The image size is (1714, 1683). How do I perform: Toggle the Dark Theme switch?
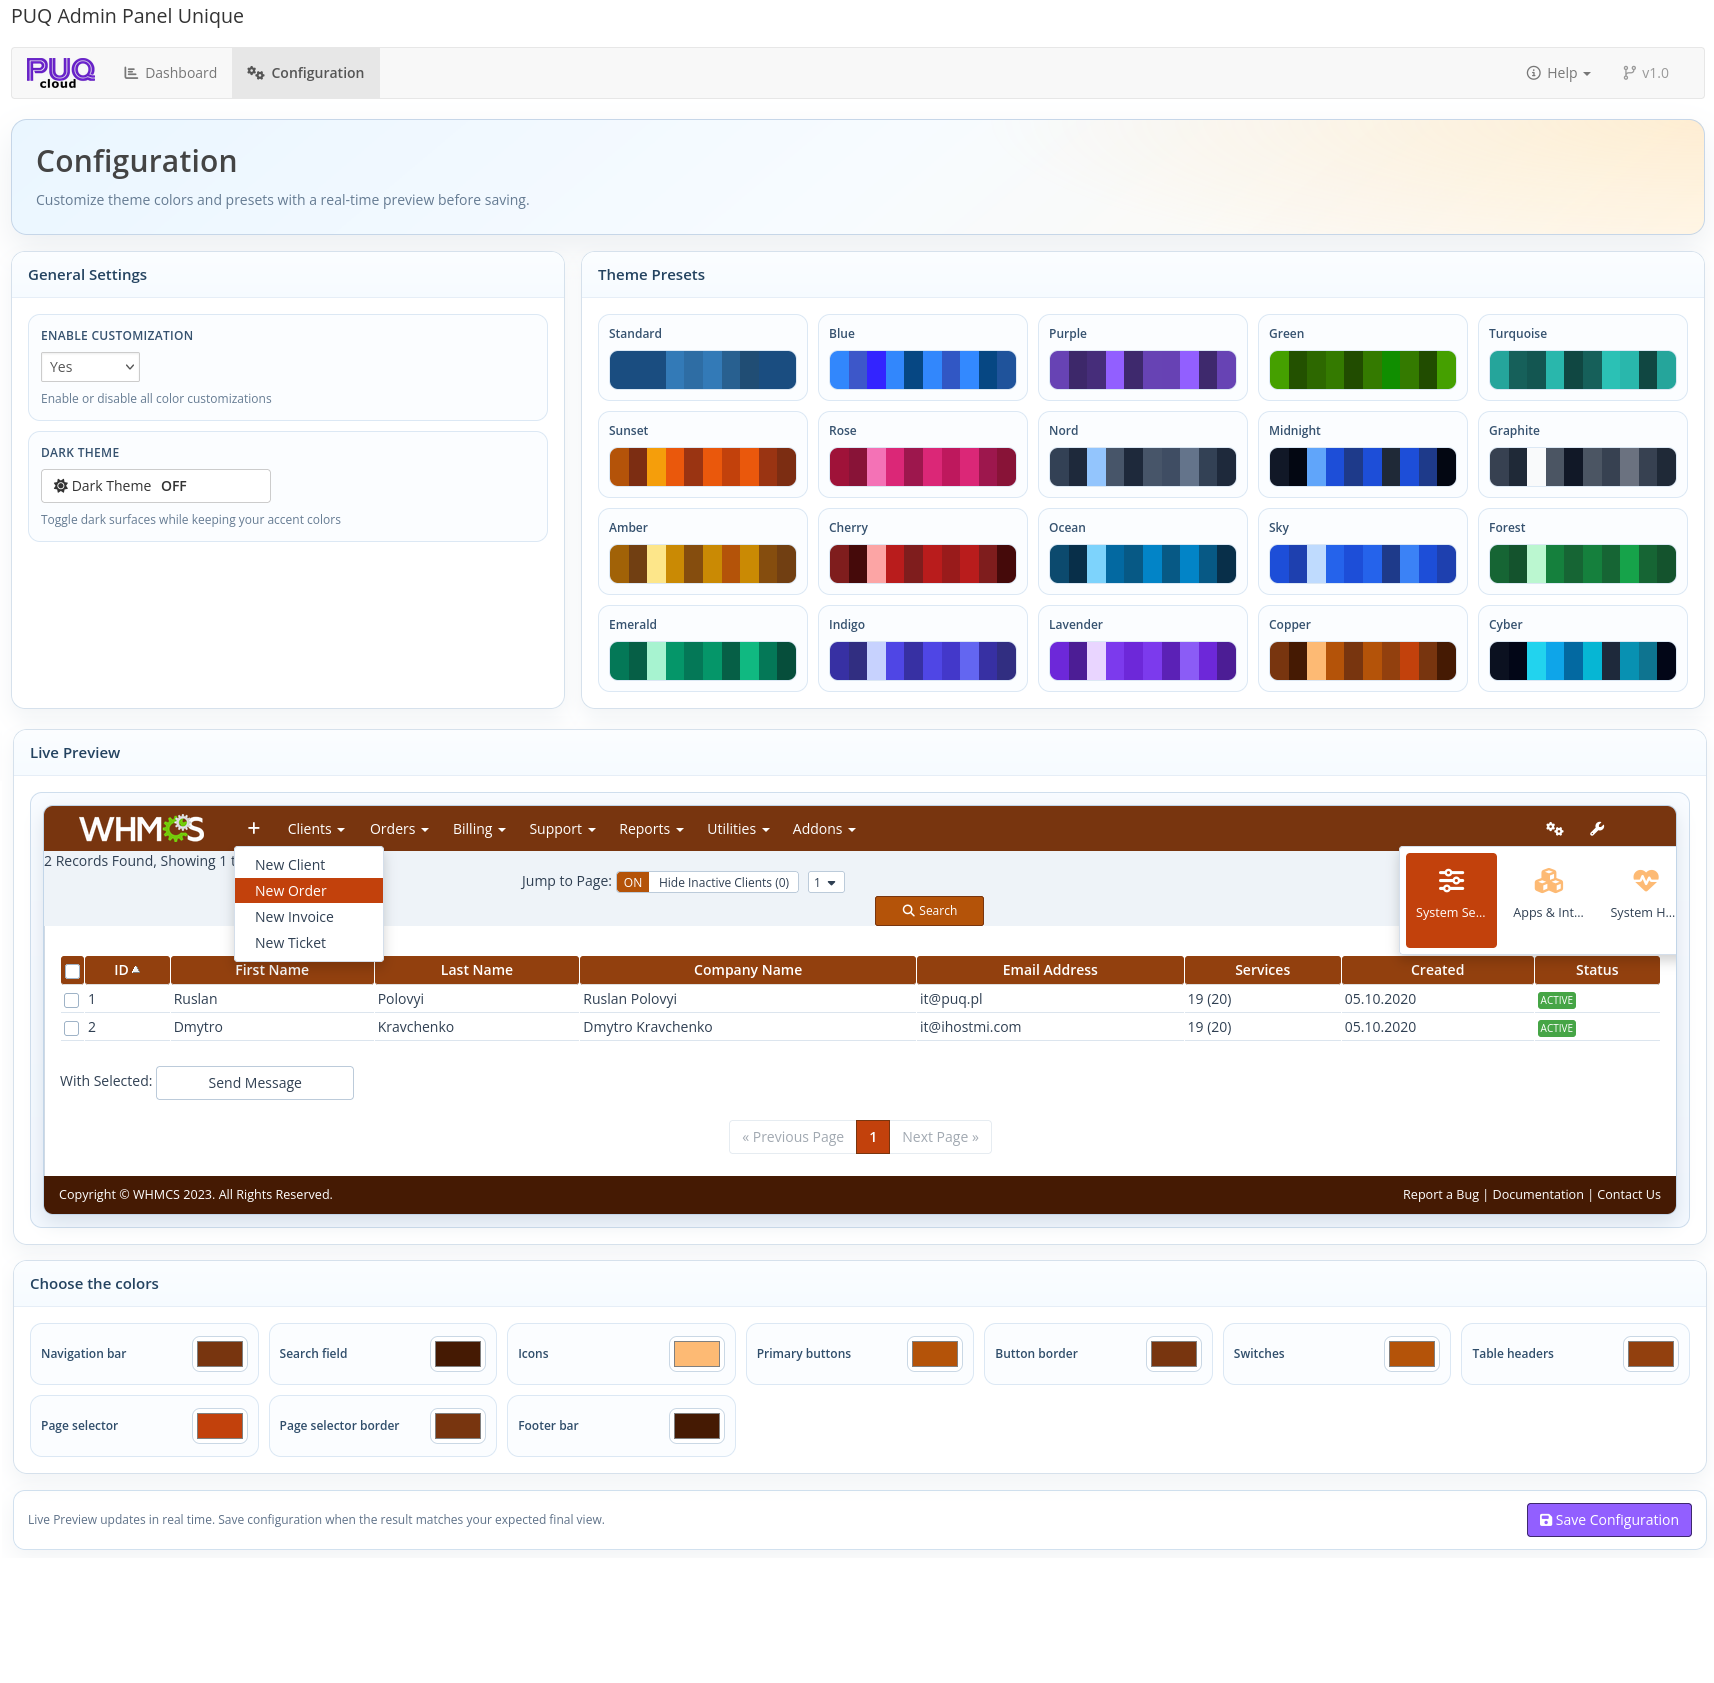156,486
